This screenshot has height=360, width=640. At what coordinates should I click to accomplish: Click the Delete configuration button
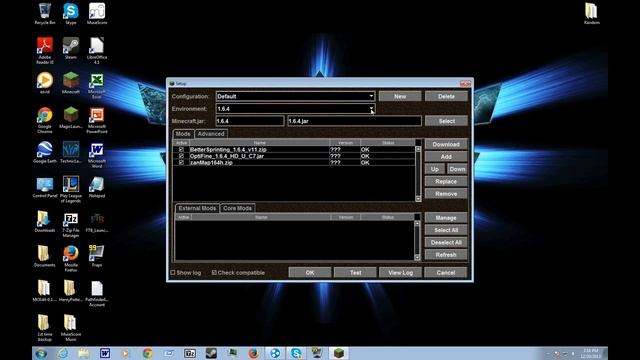[446, 96]
